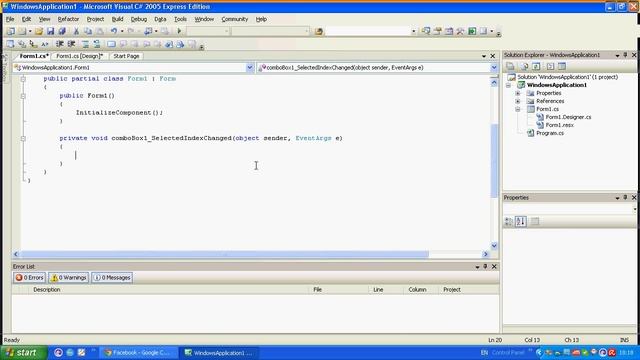This screenshot has height=360, width=640.
Task: Click the Save All icon
Action: point(62,31)
